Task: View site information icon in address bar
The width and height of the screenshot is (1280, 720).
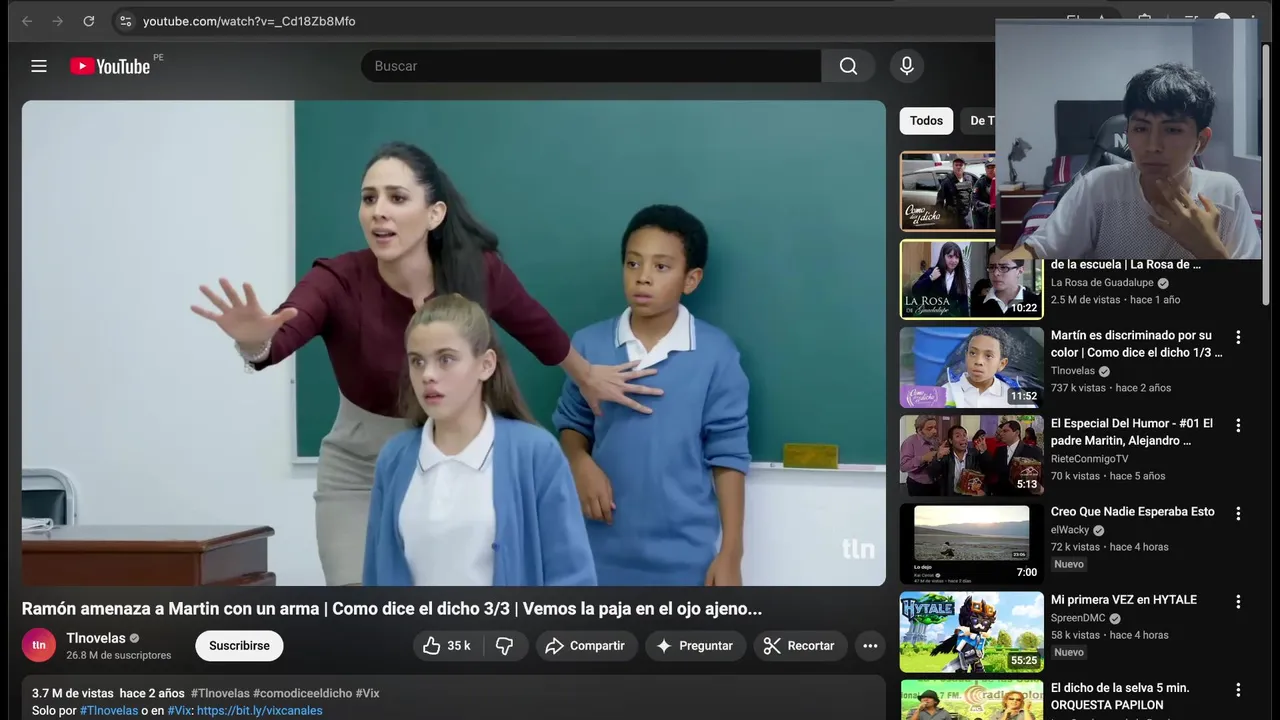Action: (125, 21)
